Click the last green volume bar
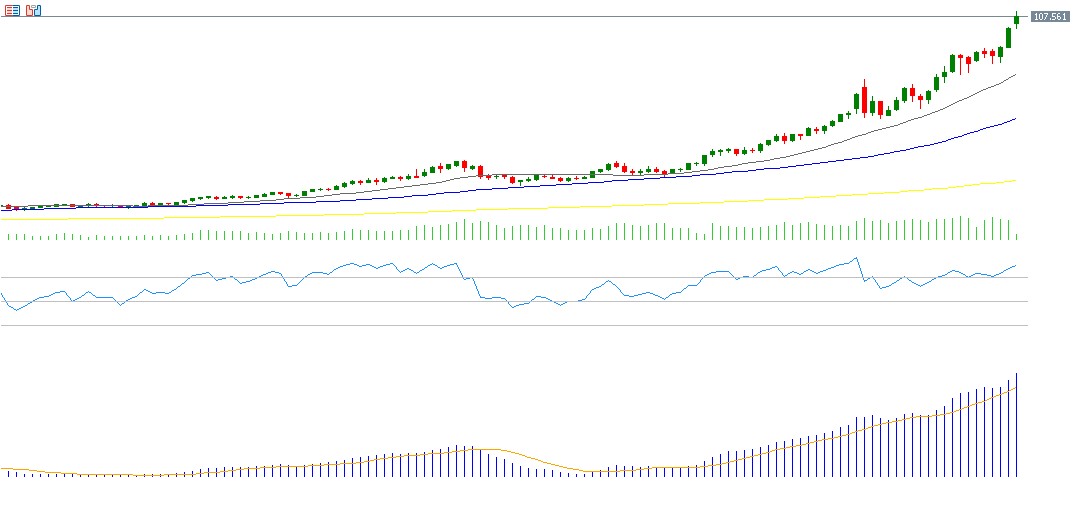Image resolution: width=1074 pixels, height=506 pixels. [x=1016, y=237]
